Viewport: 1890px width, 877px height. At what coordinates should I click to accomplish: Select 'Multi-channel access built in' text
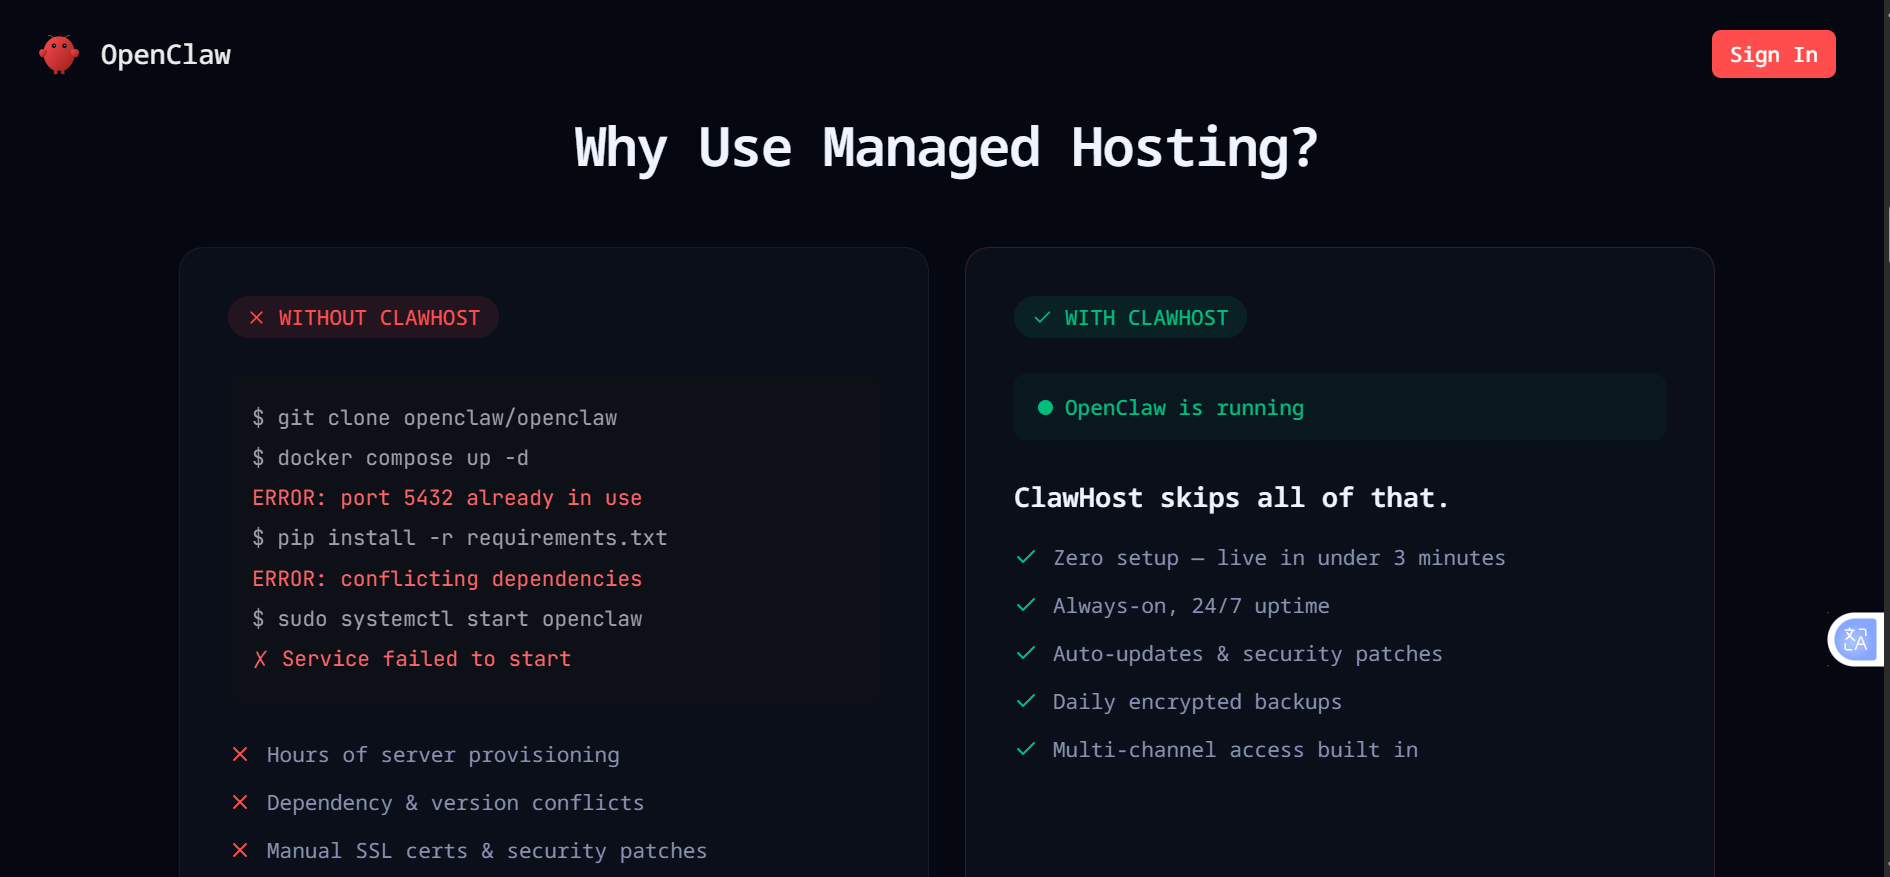1235,750
